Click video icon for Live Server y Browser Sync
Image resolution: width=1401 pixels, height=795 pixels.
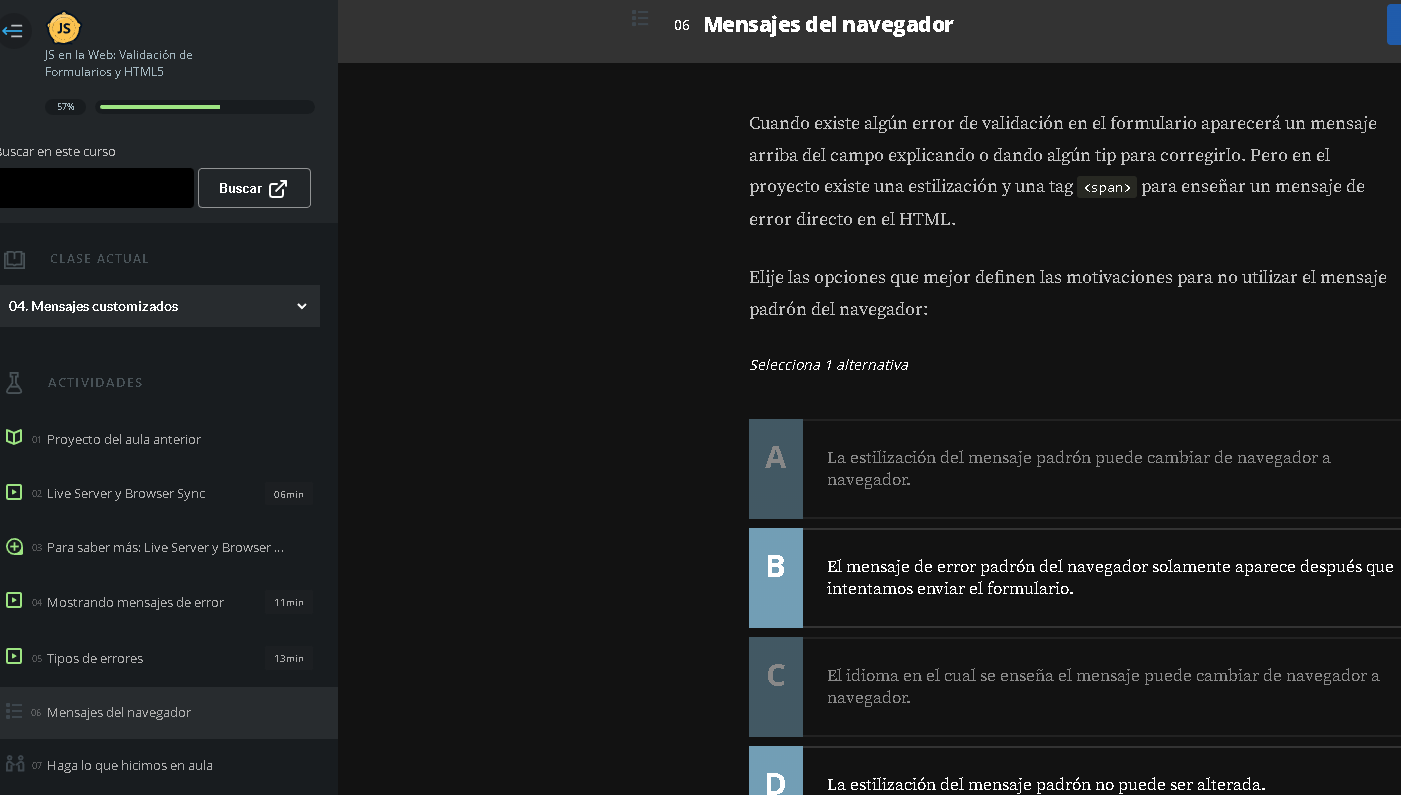coord(14,492)
